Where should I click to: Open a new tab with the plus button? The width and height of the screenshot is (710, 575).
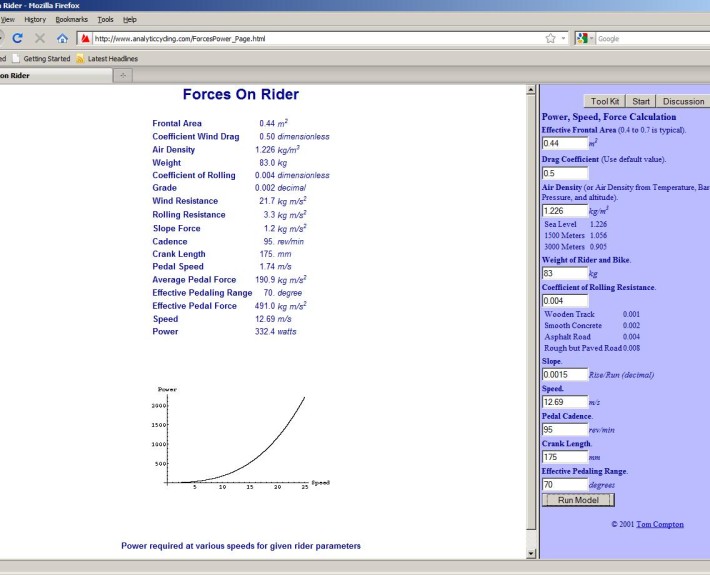pyautogui.click(x=123, y=76)
